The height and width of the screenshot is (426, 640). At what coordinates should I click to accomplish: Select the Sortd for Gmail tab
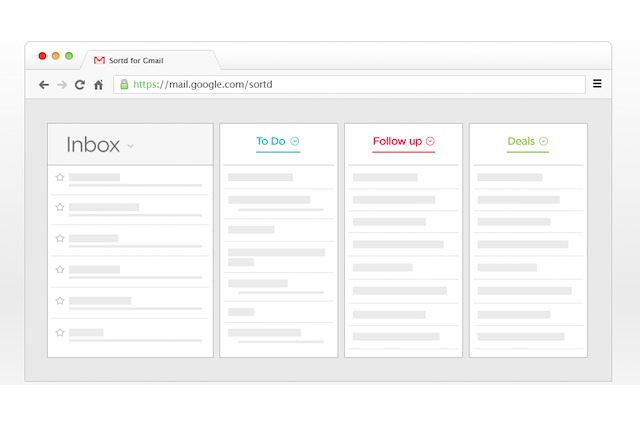click(x=151, y=60)
